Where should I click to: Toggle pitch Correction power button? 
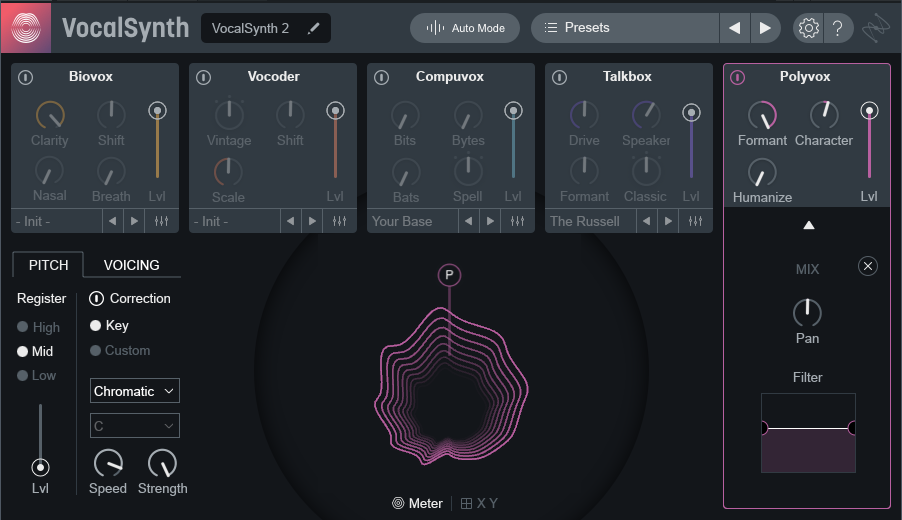[x=96, y=299]
